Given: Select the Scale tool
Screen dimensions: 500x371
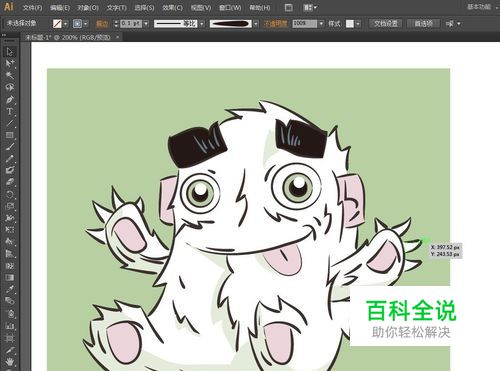Looking at the screenshot, I should point(9,206).
